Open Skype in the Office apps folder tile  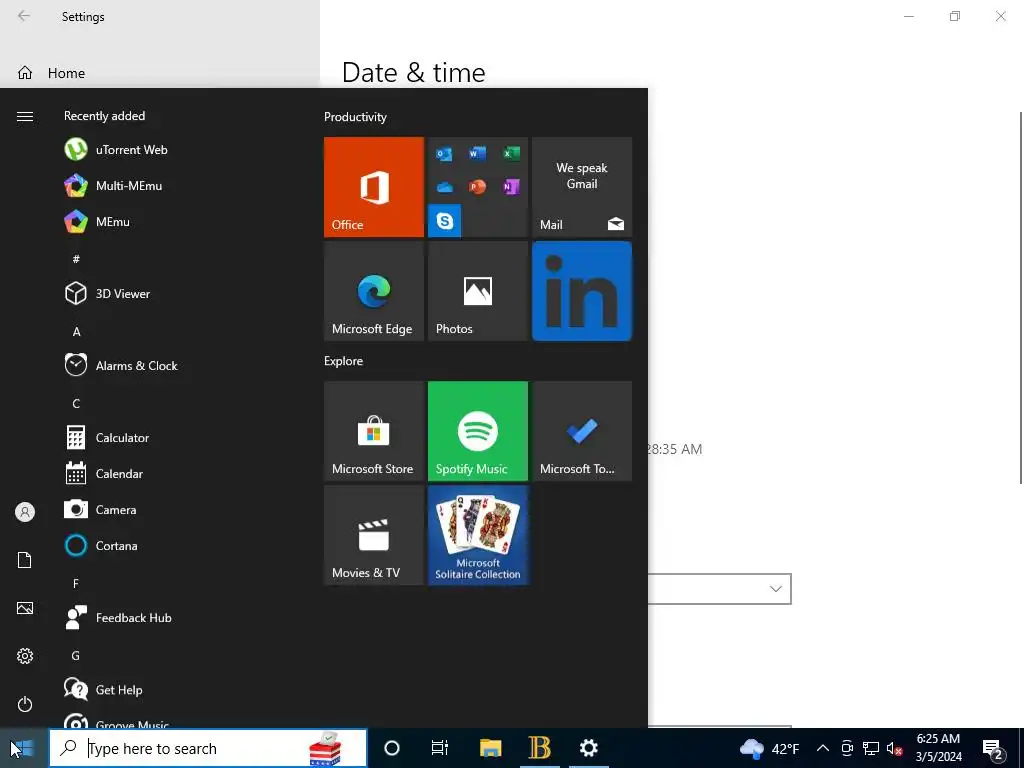[445, 221]
